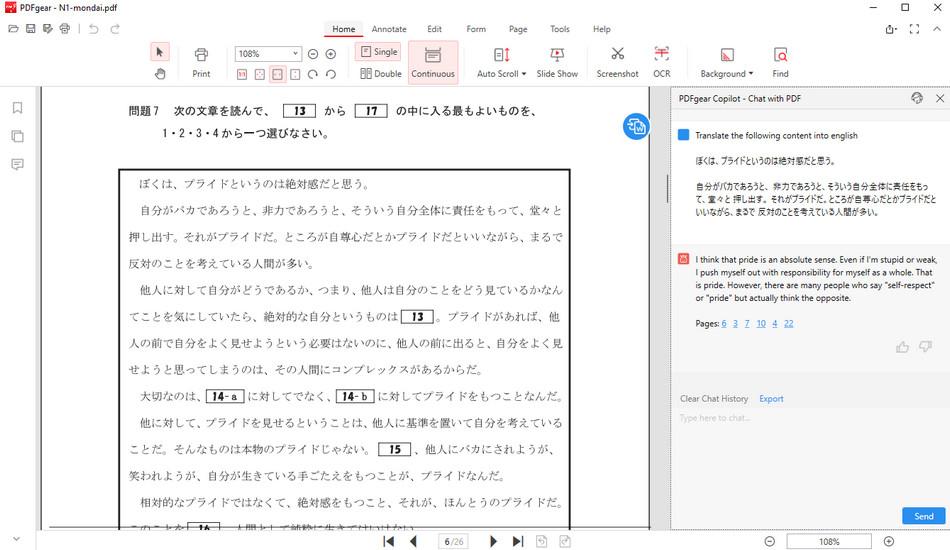Image resolution: width=950 pixels, height=550 pixels.
Task: Open the Annotate tab
Action: 389,29
